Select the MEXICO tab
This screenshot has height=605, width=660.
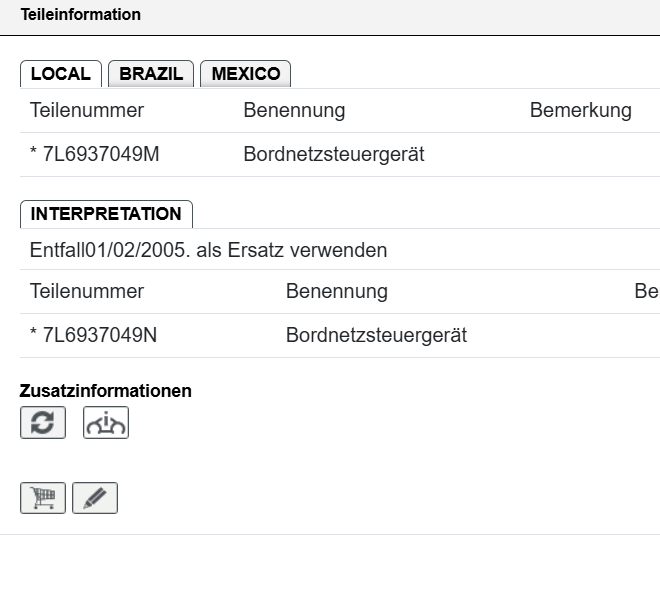pyautogui.click(x=246, y=74)
